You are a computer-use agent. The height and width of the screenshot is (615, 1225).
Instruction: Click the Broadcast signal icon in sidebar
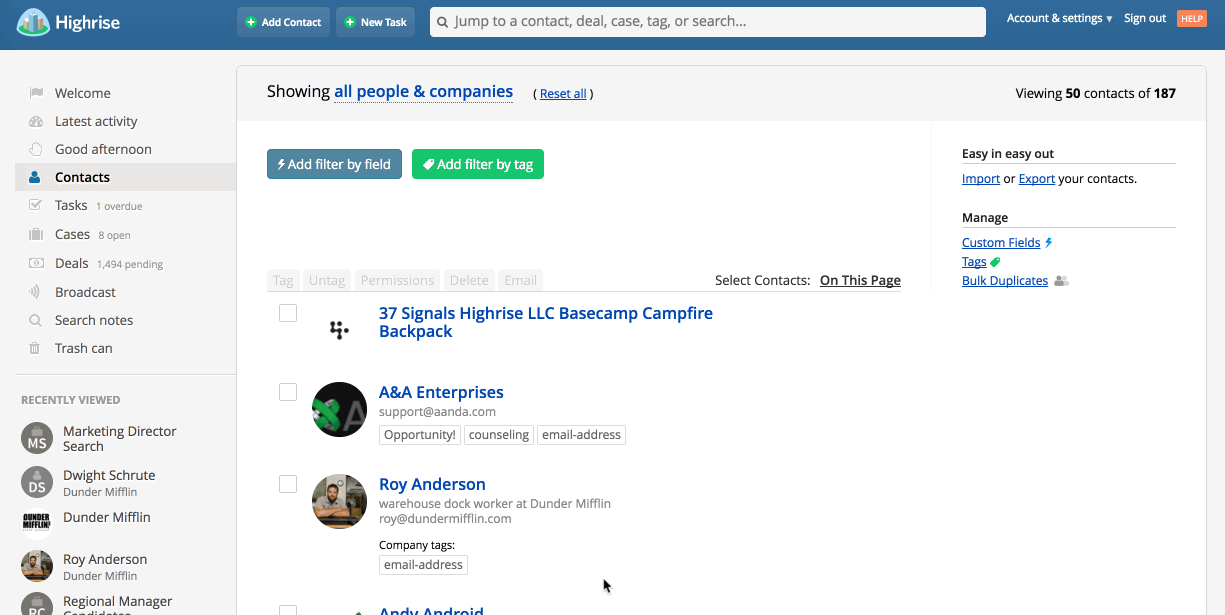35,292
